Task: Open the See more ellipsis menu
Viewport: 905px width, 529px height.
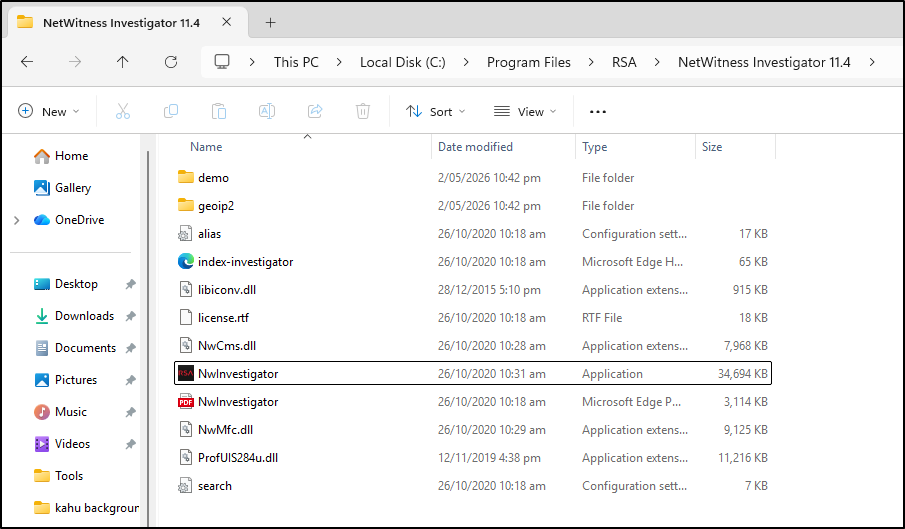Action: (x=598, y=111)
